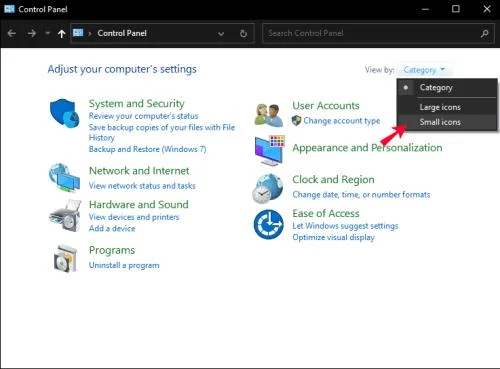Open recent locations dropdown arrow
Image resolution: width=500 pixels, height=369 pixels.
[48, 33]
